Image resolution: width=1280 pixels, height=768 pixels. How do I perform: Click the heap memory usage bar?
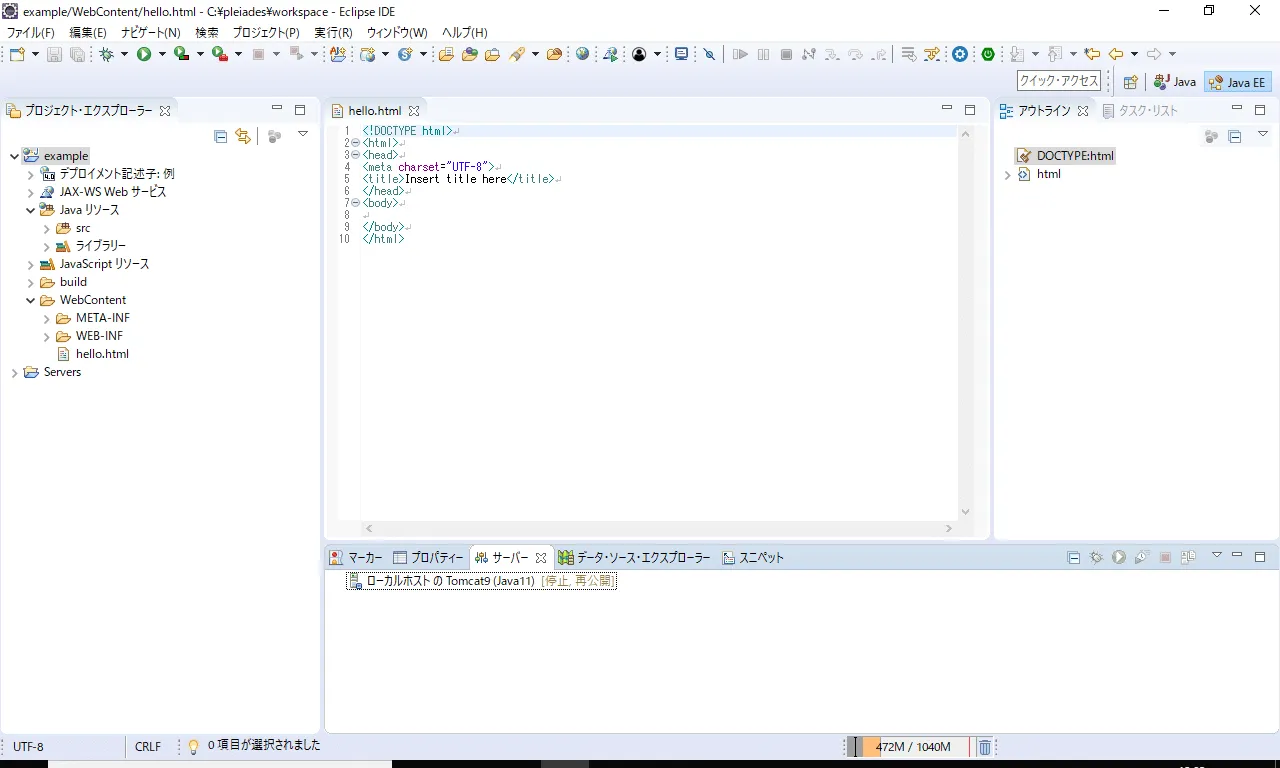(x=908, y=747)
